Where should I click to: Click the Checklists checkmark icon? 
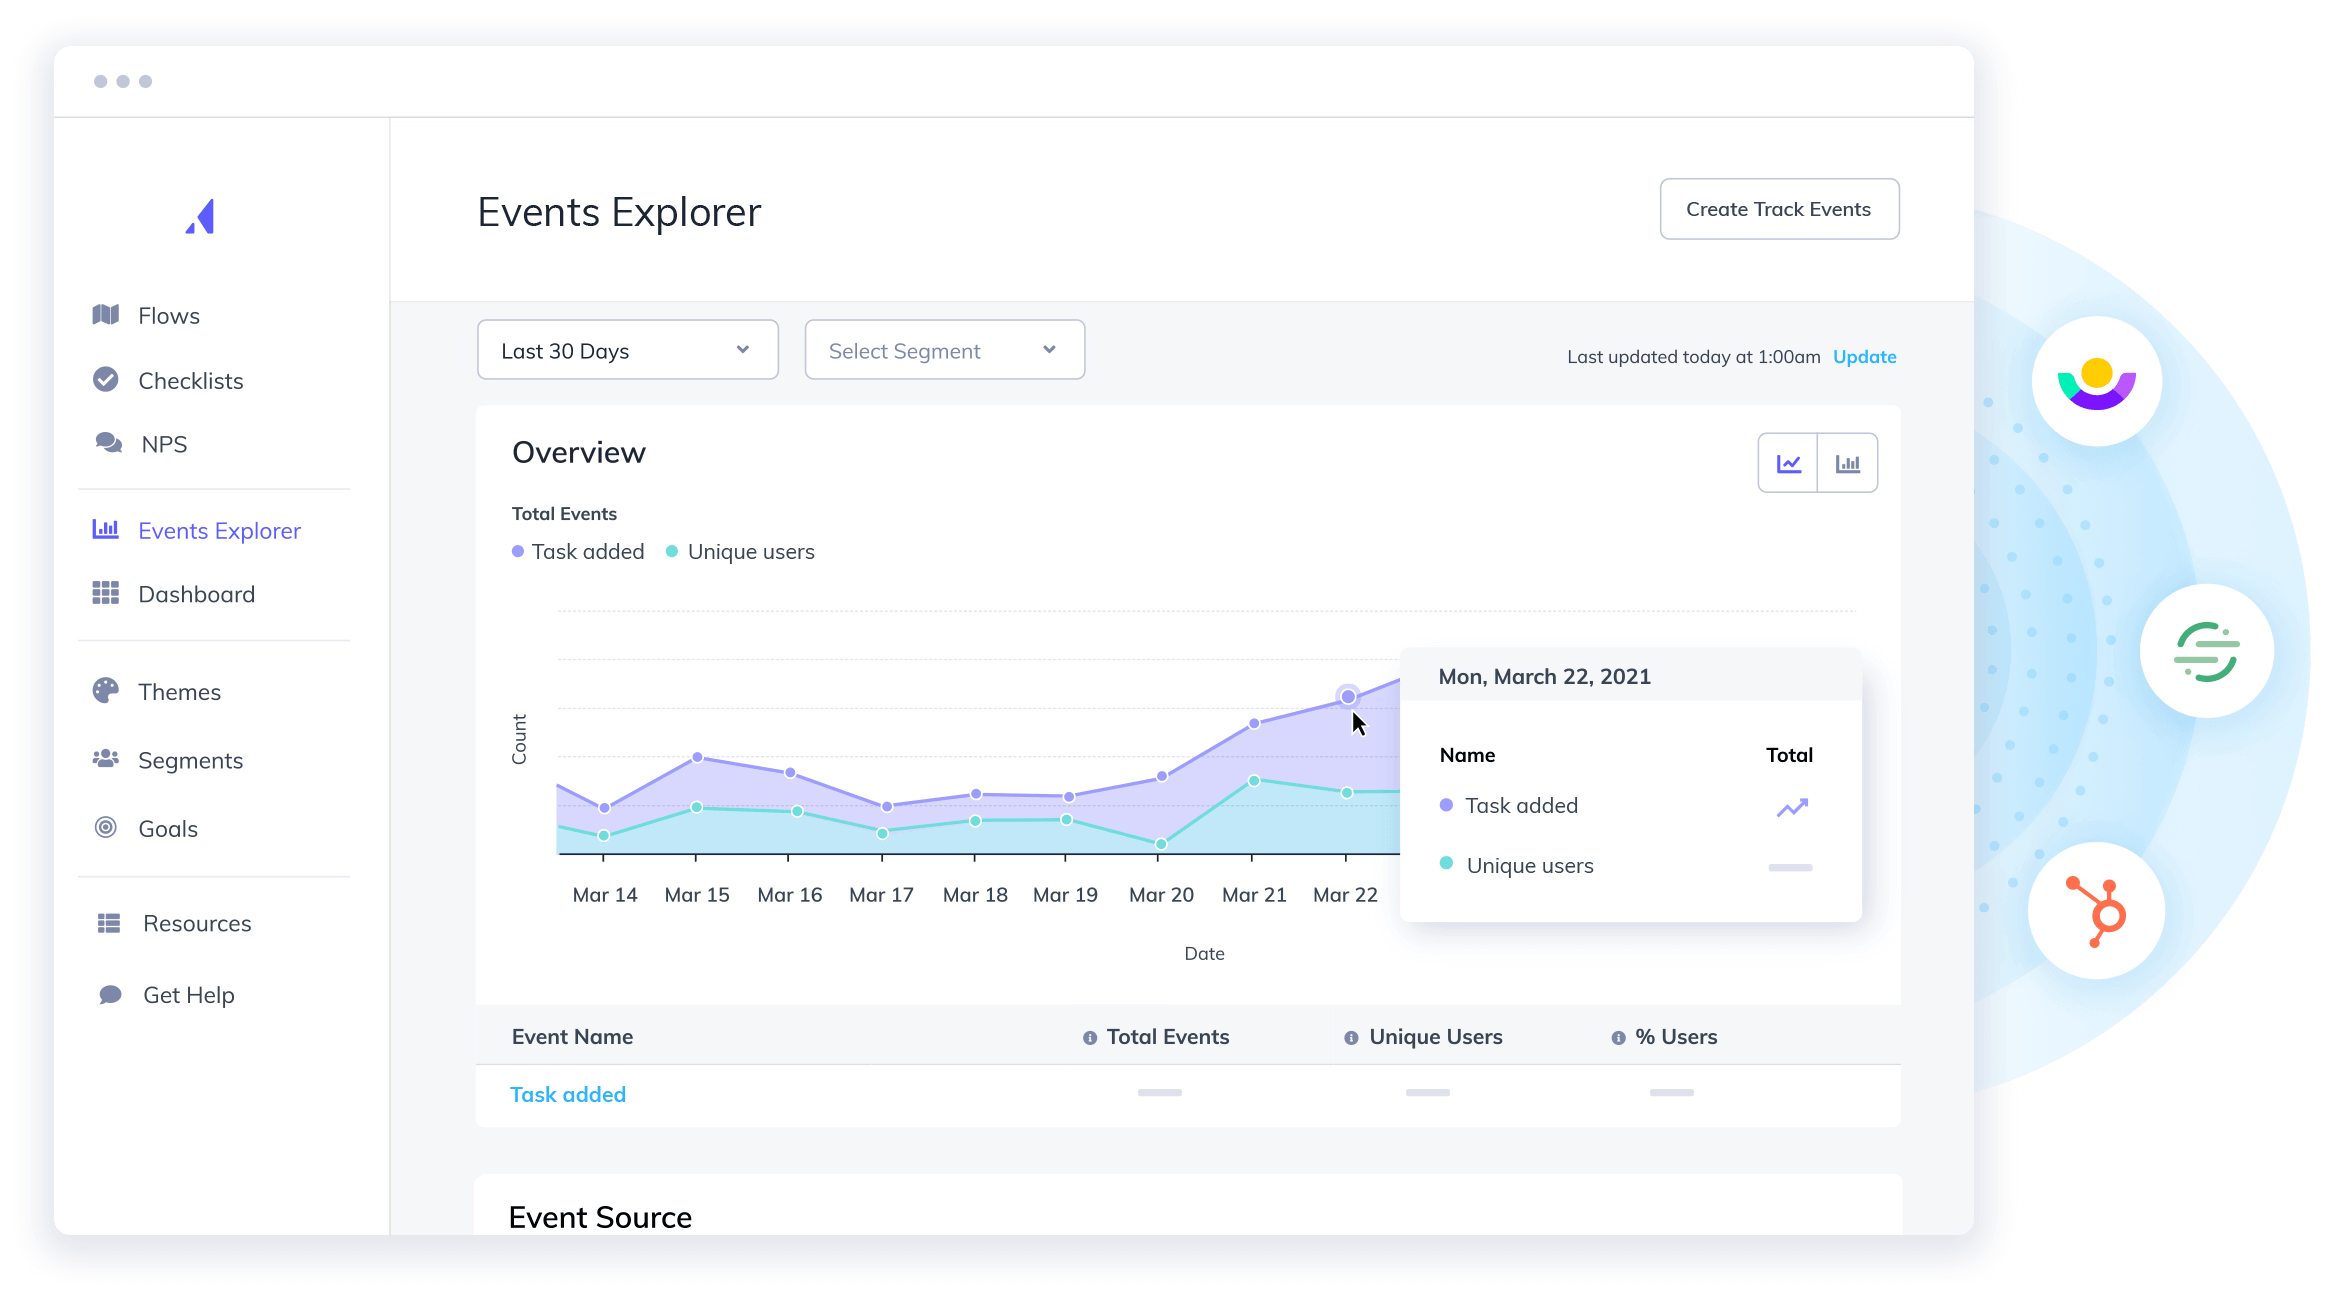pyautogui.click(x=106, y=380)
